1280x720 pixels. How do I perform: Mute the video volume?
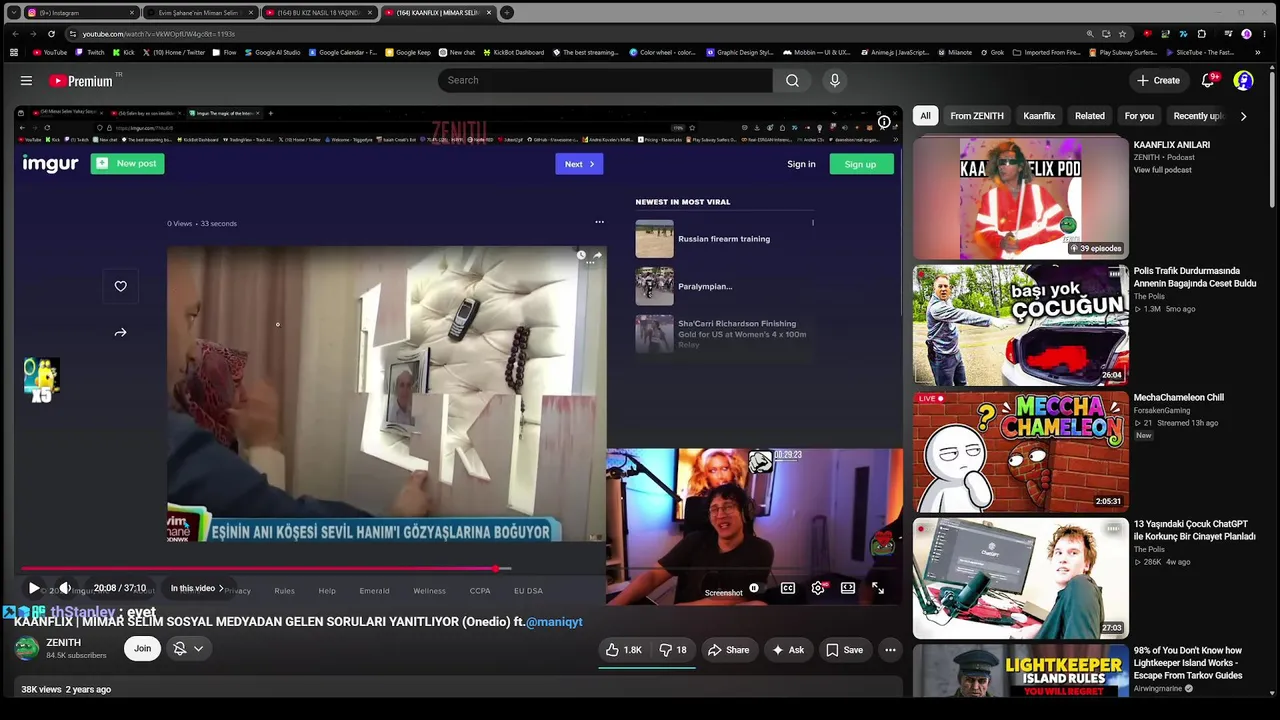(65, 588)
